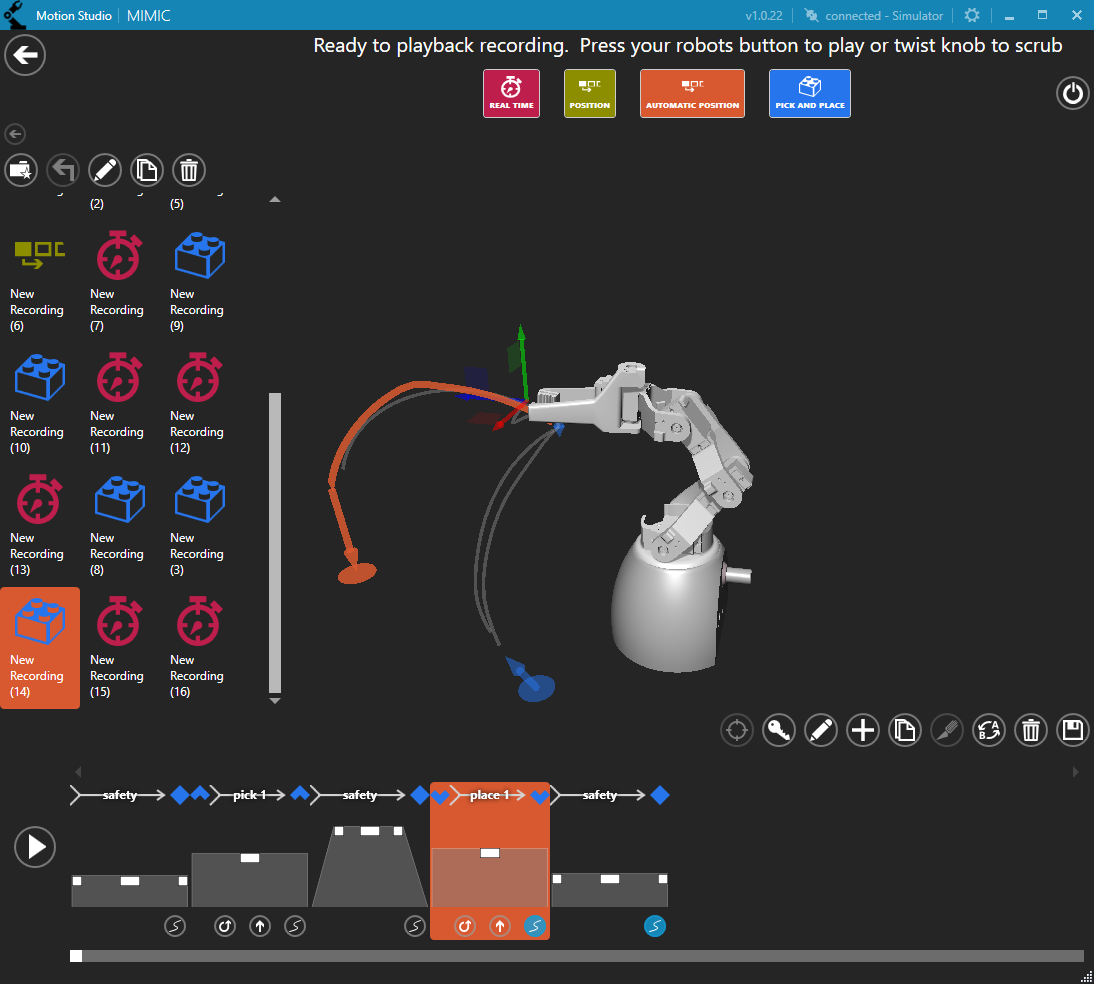This screenshot has width=1094, height=984.
Task: Click the timeline right scroll arrow
Action: (1076, 772)
